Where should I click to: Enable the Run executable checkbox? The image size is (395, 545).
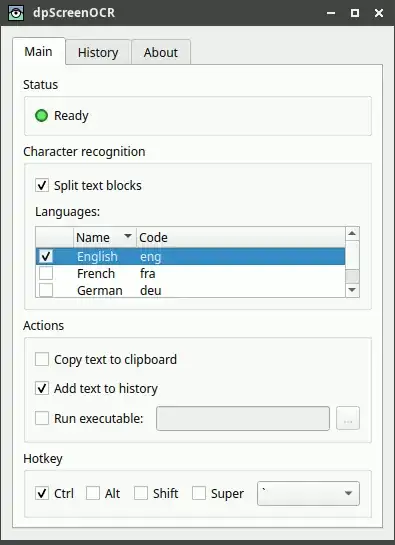click(42, 418)
